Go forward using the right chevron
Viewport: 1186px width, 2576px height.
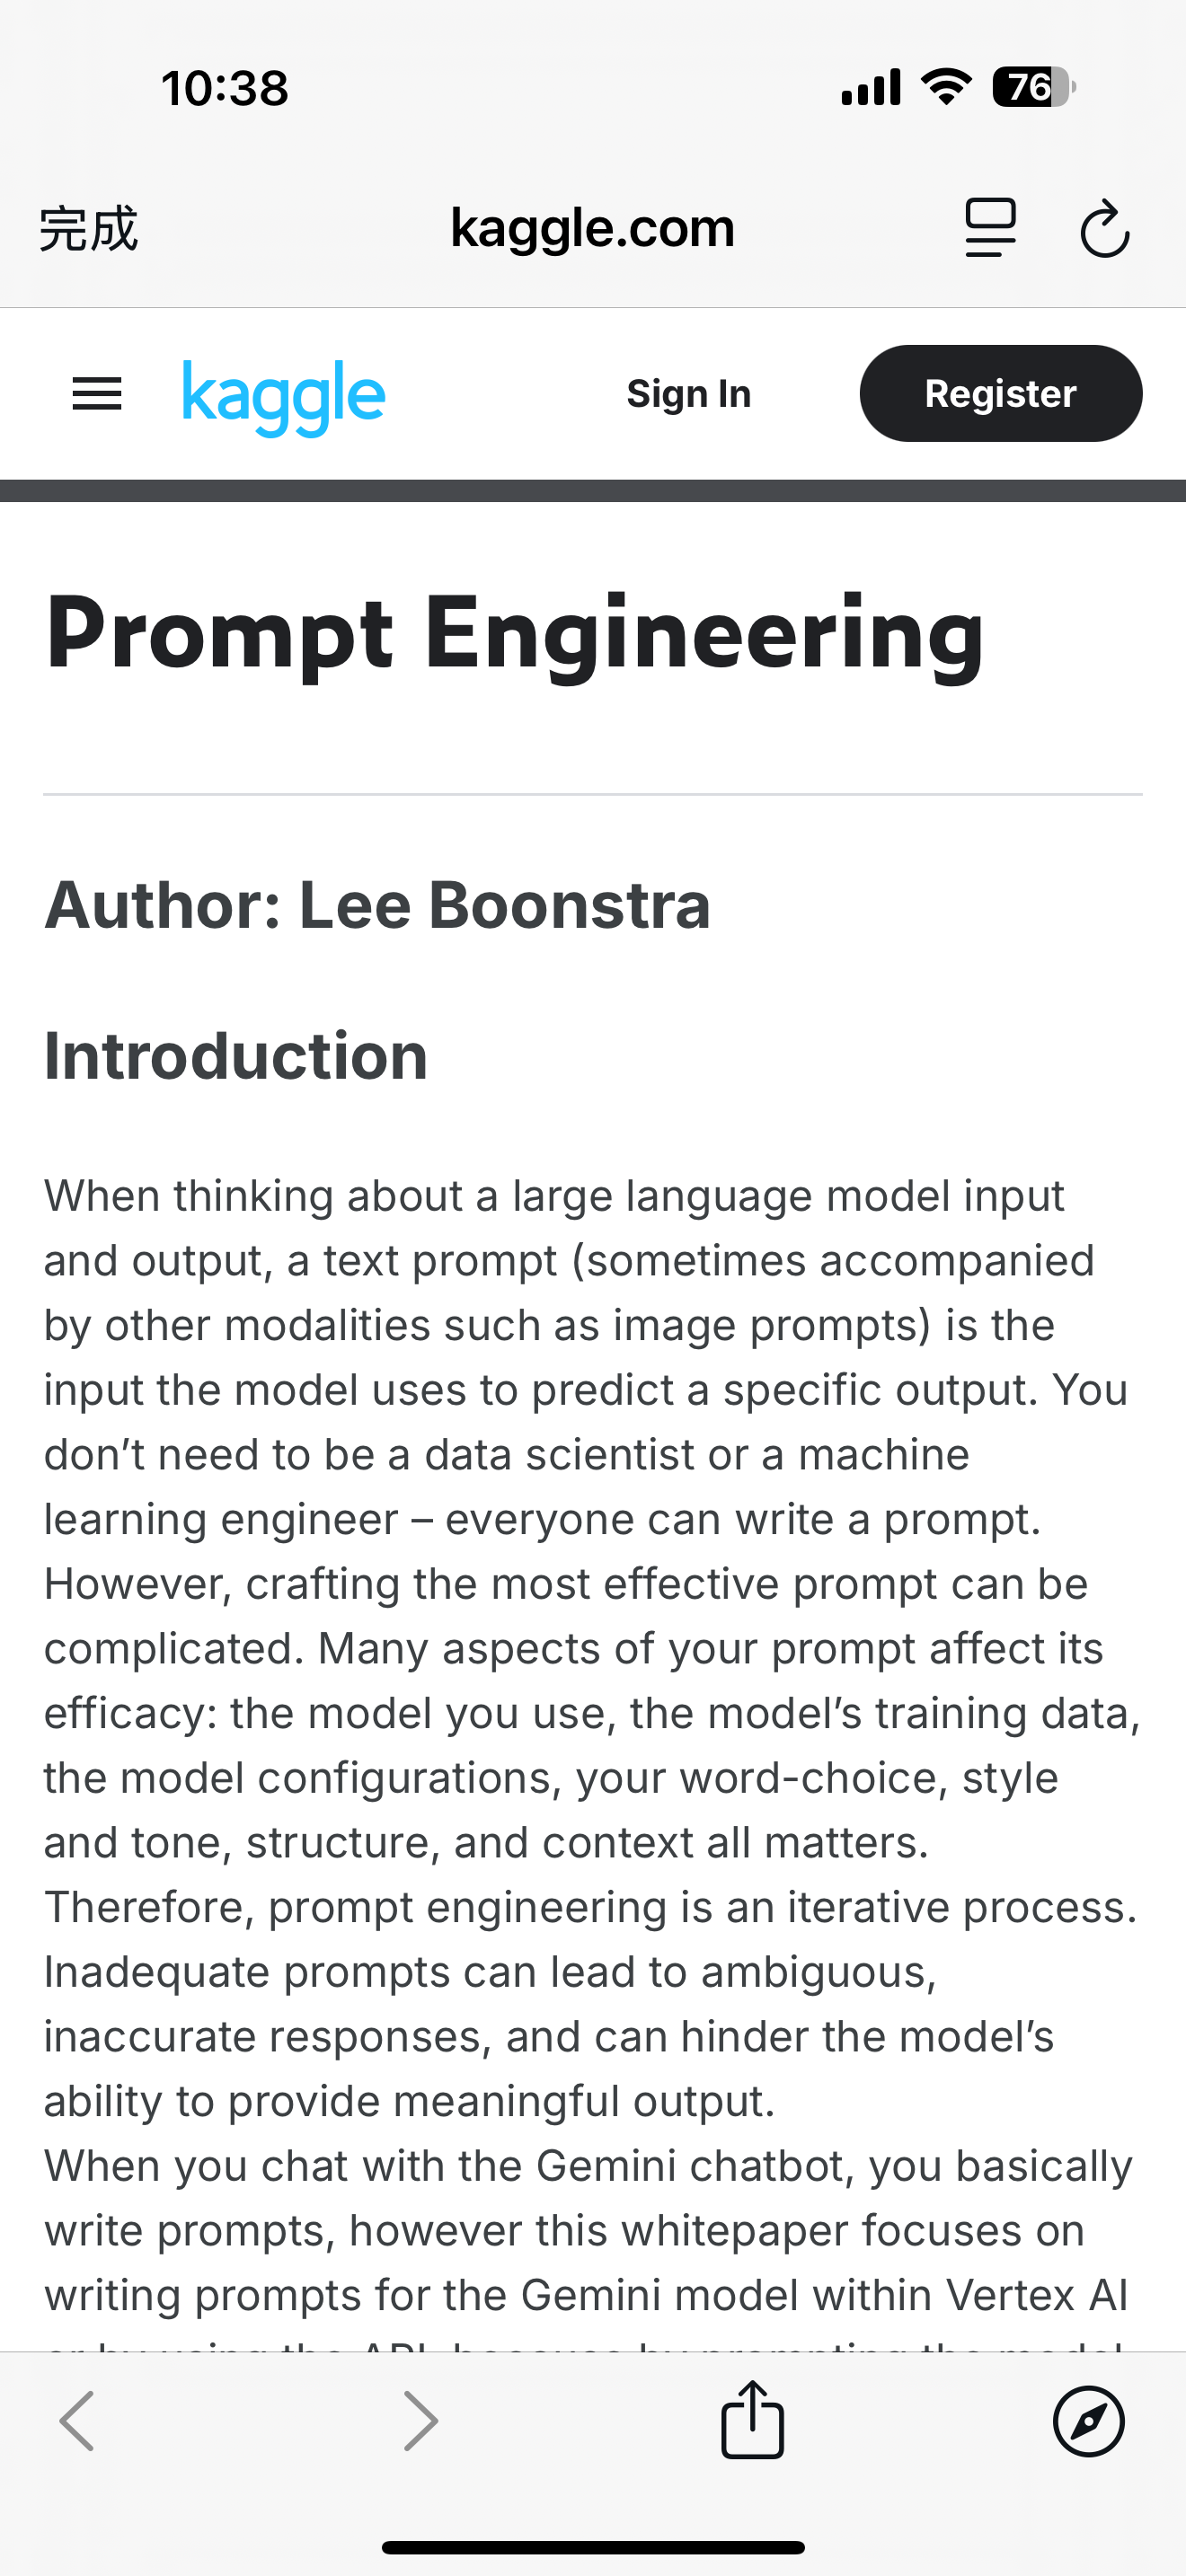(420, 2421)
